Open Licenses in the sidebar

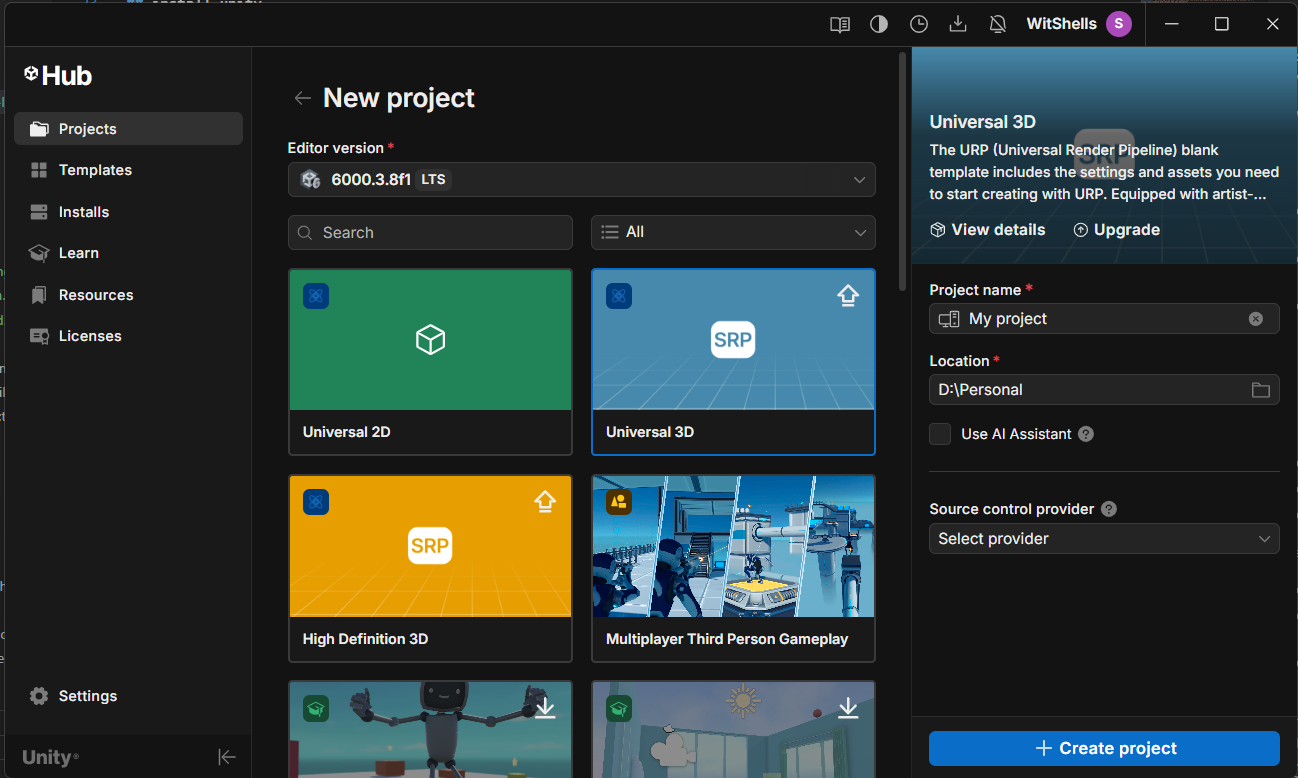pyautogui.click(x=128, y=336)
